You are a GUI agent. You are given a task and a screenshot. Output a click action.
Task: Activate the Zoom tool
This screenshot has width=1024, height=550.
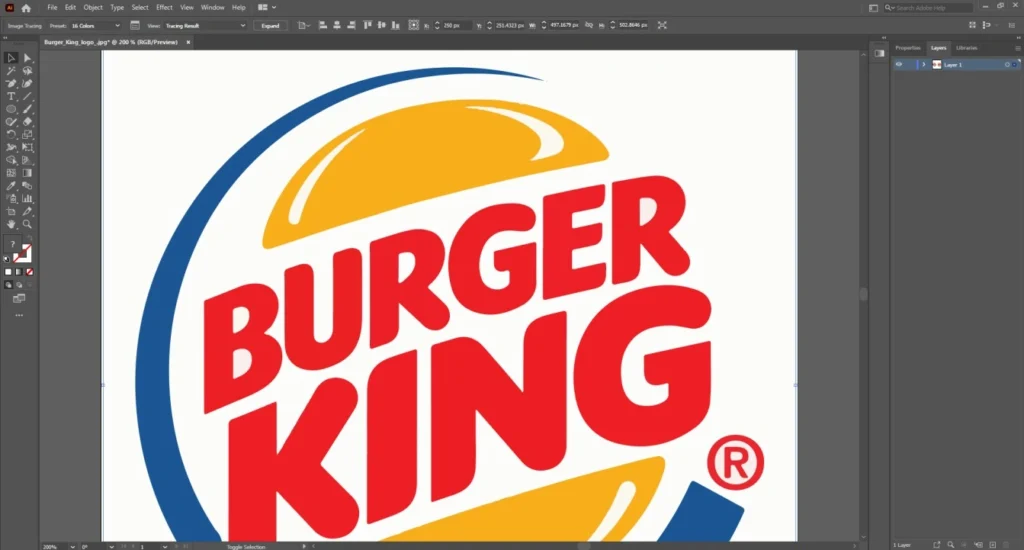(27, 224)
